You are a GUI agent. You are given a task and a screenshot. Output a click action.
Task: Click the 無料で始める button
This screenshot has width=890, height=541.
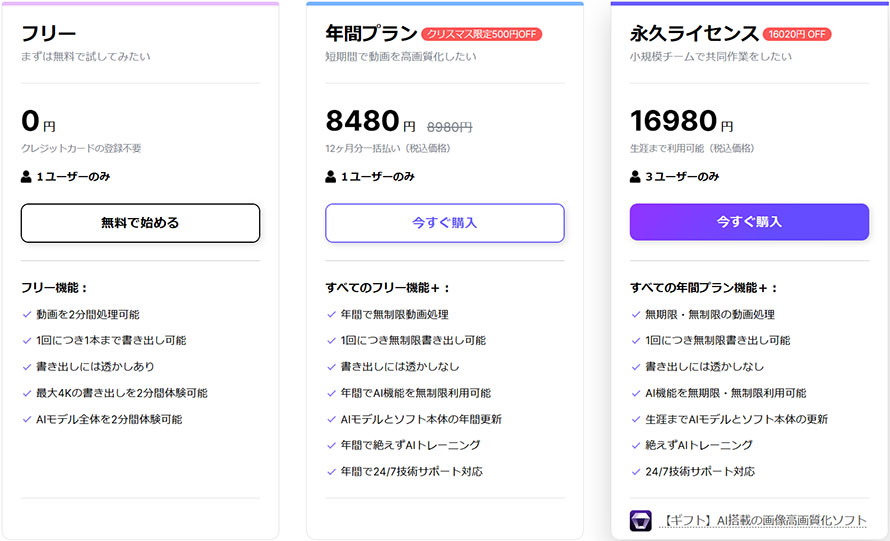click(x=140, y=223)
